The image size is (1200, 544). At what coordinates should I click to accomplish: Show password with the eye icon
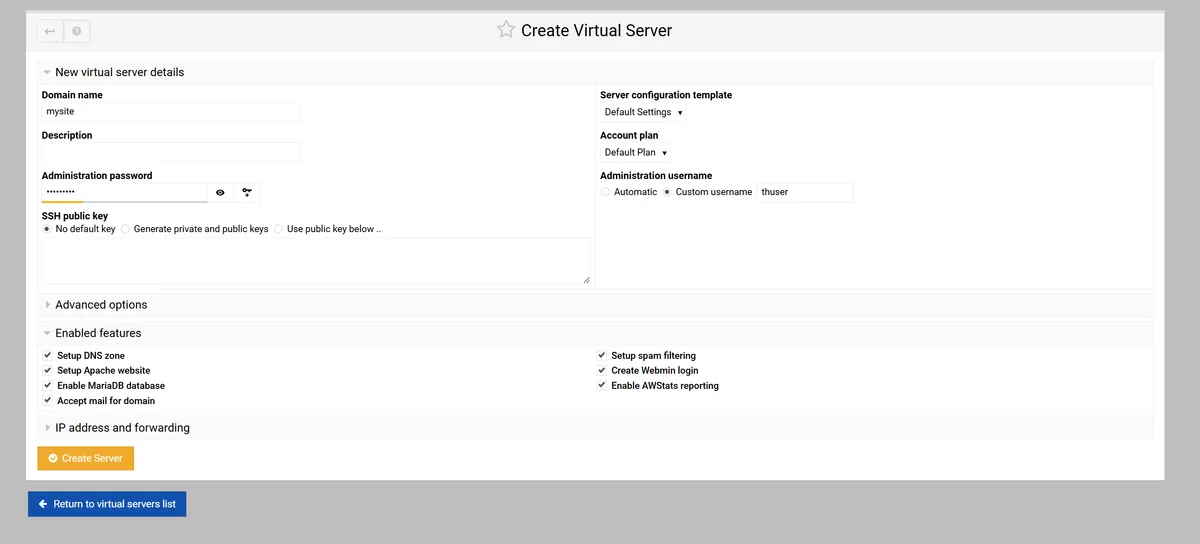[220, 192]
